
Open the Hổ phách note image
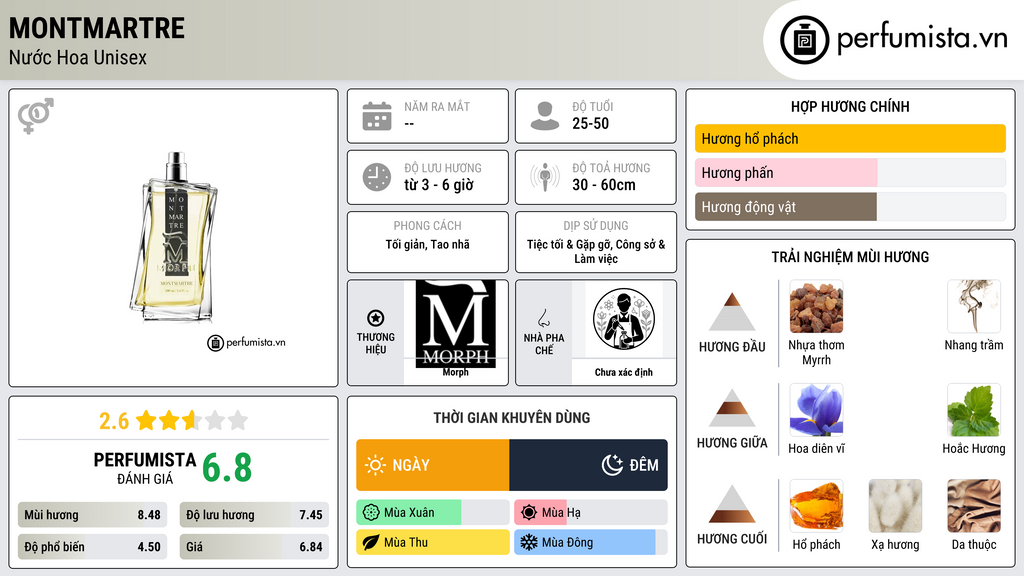816,506
